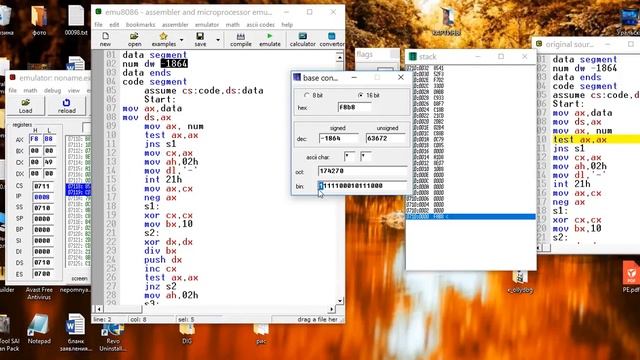Viewport: 640px width, 360px height.
Task: Click the SS register field
Action: (x=42, y=208)
